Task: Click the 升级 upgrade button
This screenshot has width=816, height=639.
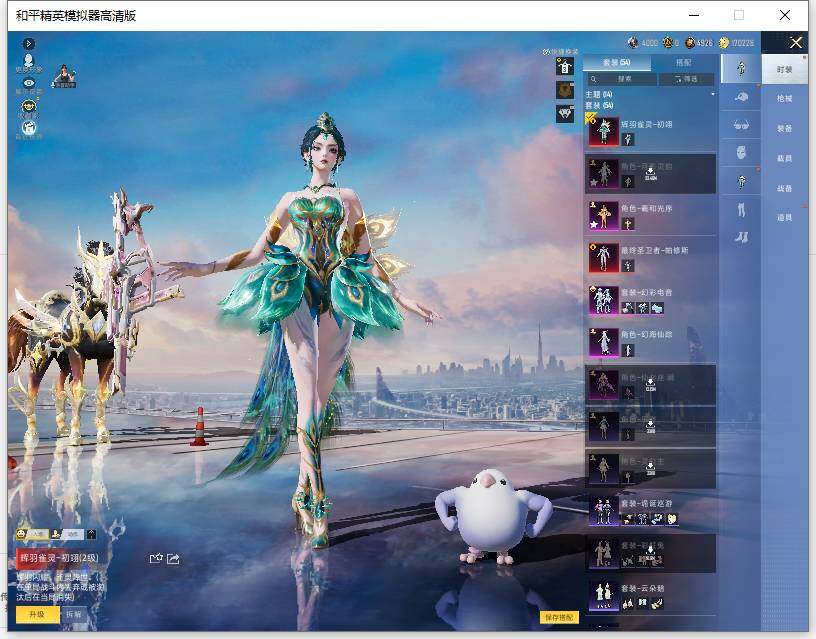Action: pyautogui.click(x=37, y=615)
